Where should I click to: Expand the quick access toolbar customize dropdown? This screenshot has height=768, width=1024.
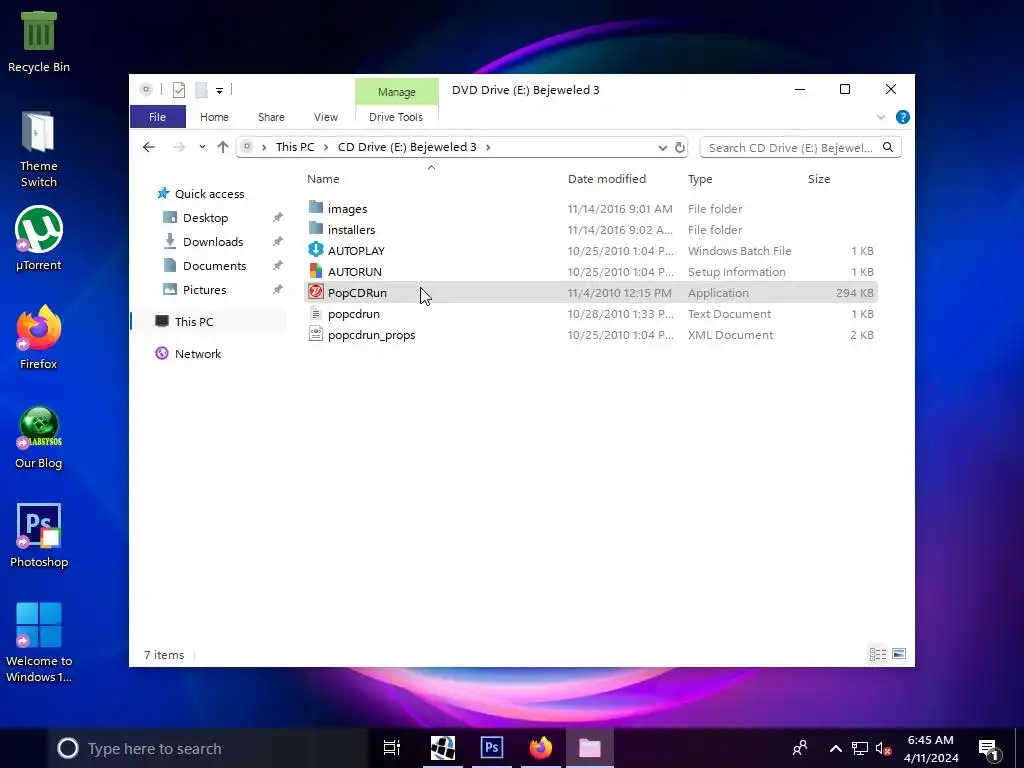(219, 90)
